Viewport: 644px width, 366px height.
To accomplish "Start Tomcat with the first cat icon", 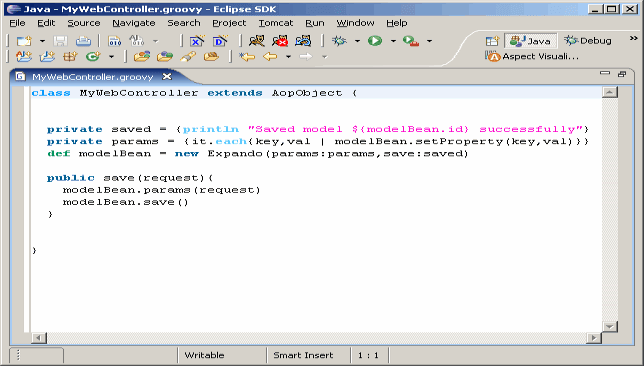I will (x=257, y=41).
